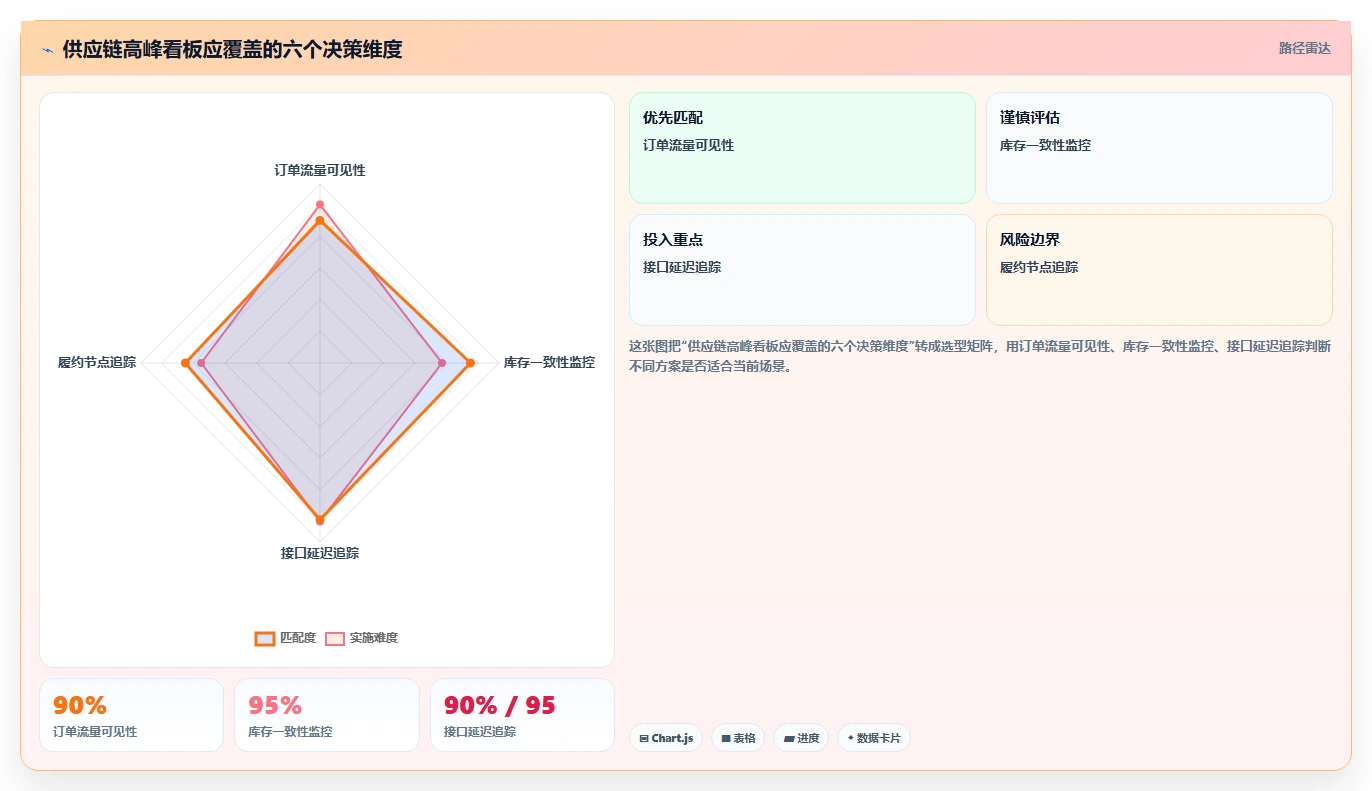Image resolution: width=1372 pixels, height=791 pixels.
Task: Click the 90% / 95 接口延迟追踪 stat card
Action: tap(522, 715)
